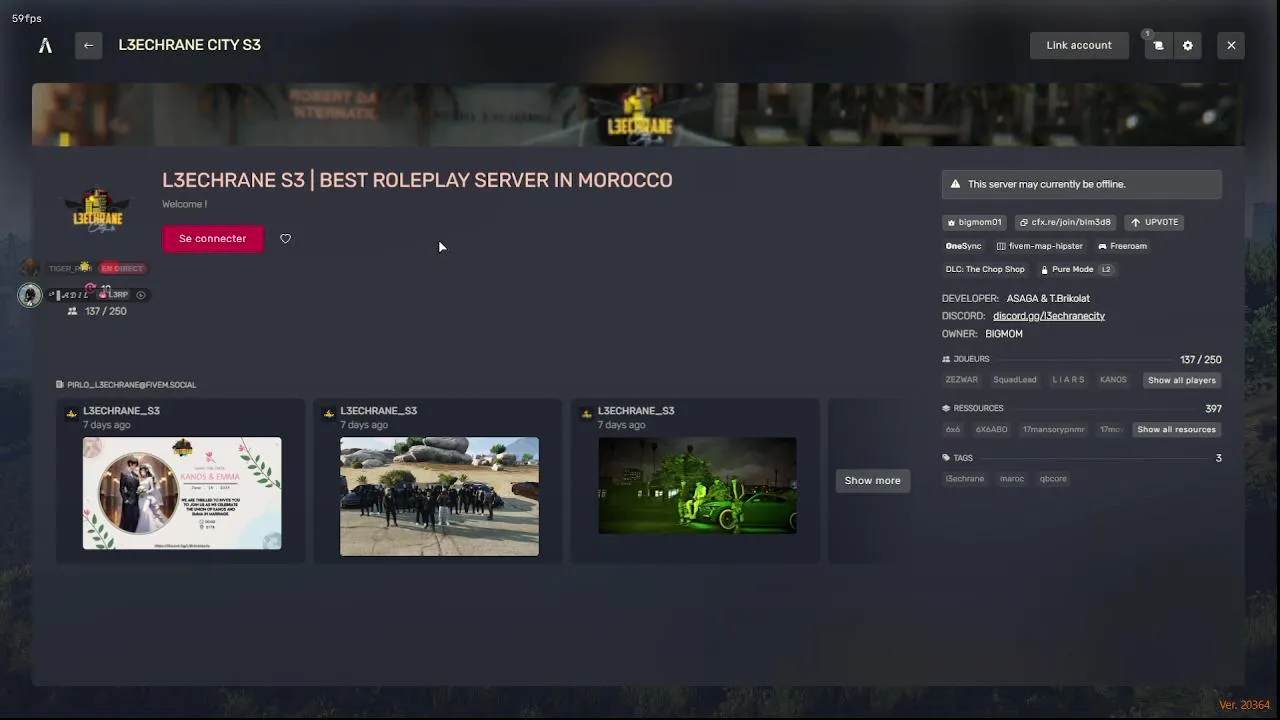Click the third post's L3ECHRANE_S3 avatar icon
The image size is (1280, 720).
[x=586, y=412]
